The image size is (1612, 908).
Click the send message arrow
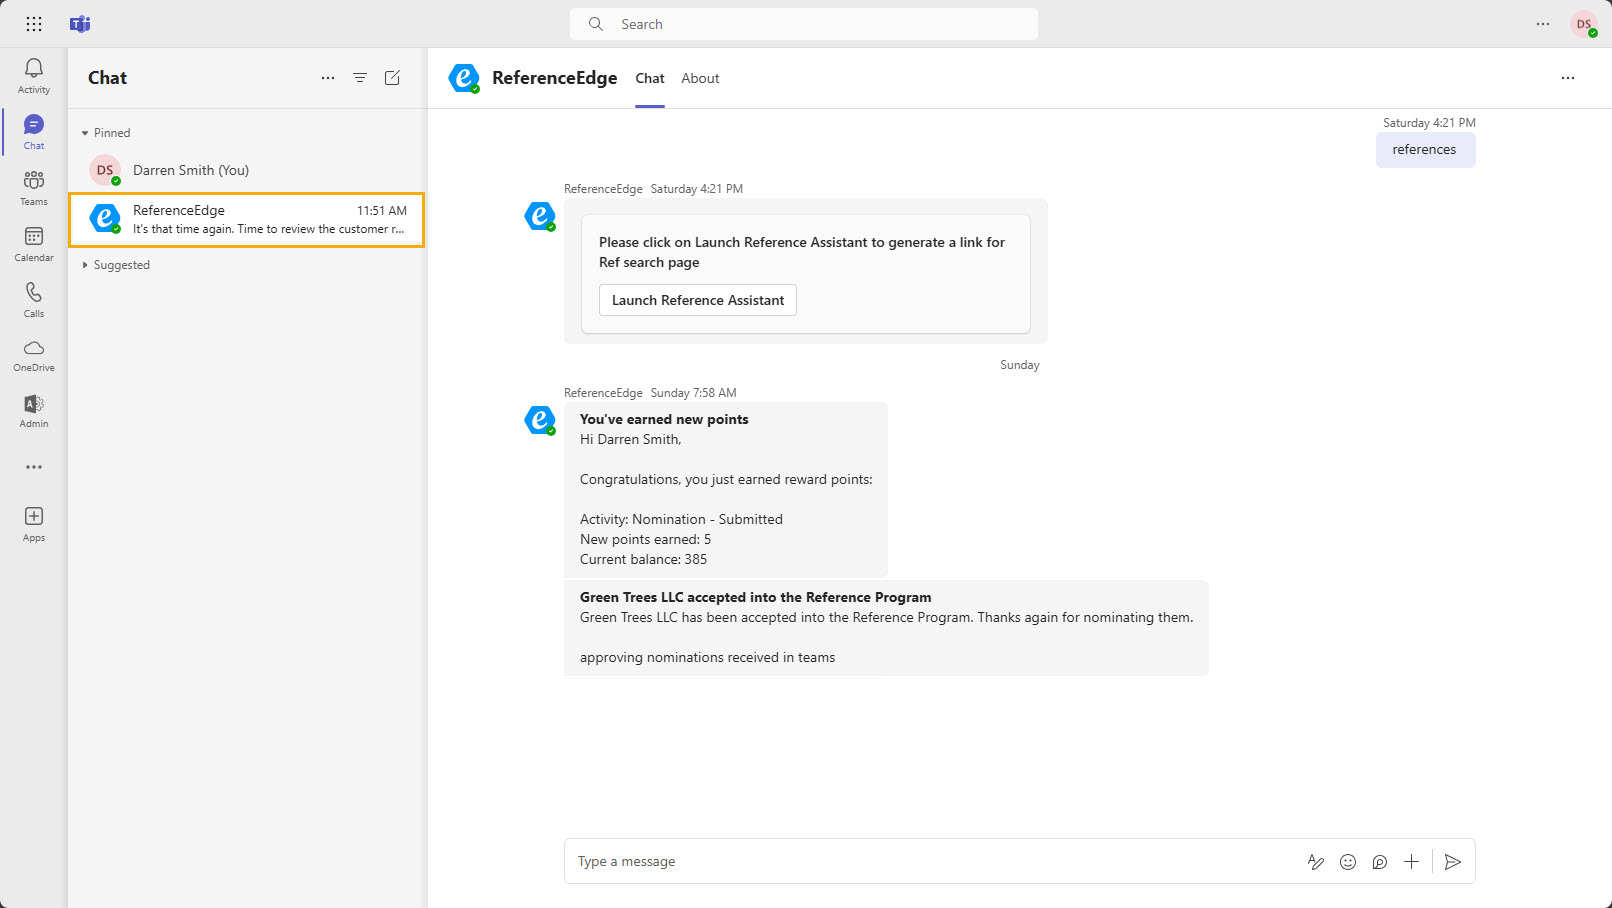(1453, 862)
